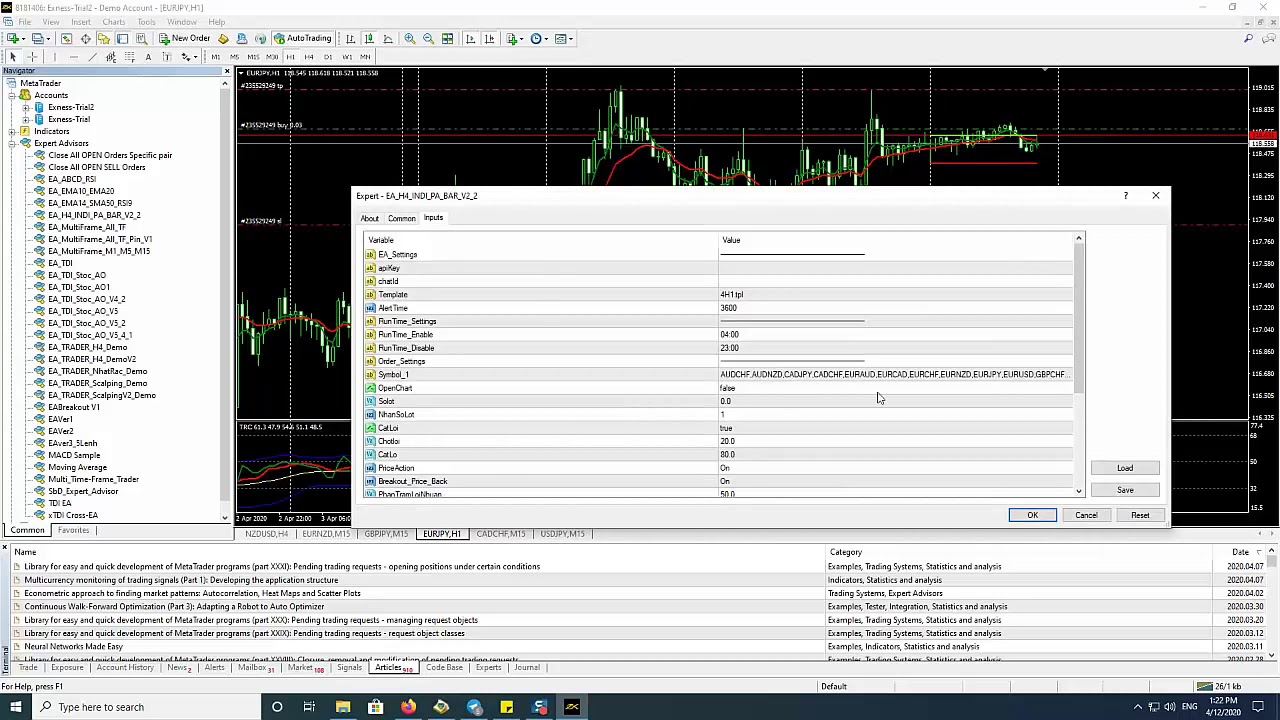
Task: Edit the Template value 4H1.tpl
Action: (895, 294)
